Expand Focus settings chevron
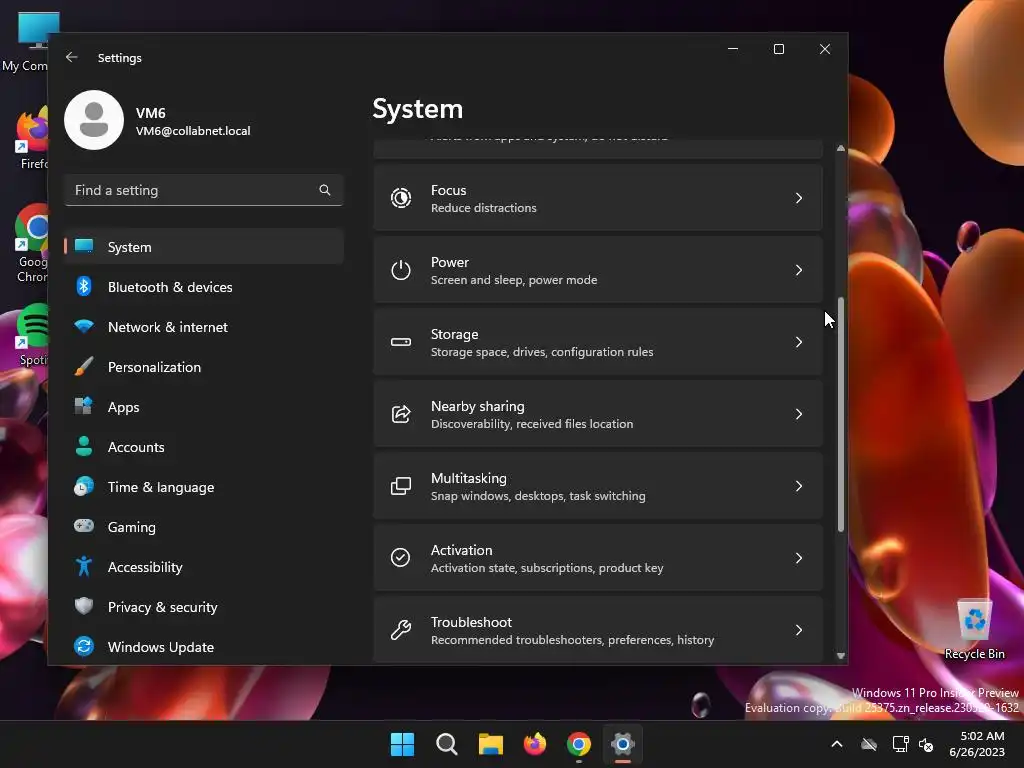The width and height of the screenshot is (1024, 768). click(x=799, y=198)
